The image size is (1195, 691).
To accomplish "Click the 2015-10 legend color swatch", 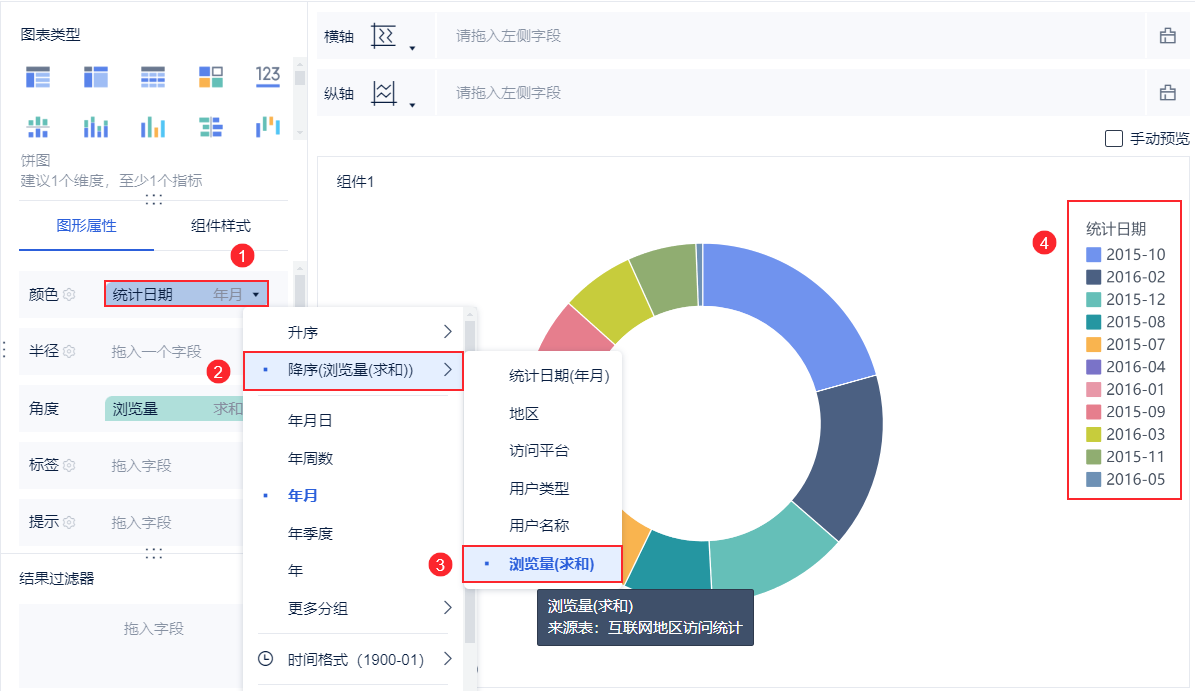I will (1093, 254).
